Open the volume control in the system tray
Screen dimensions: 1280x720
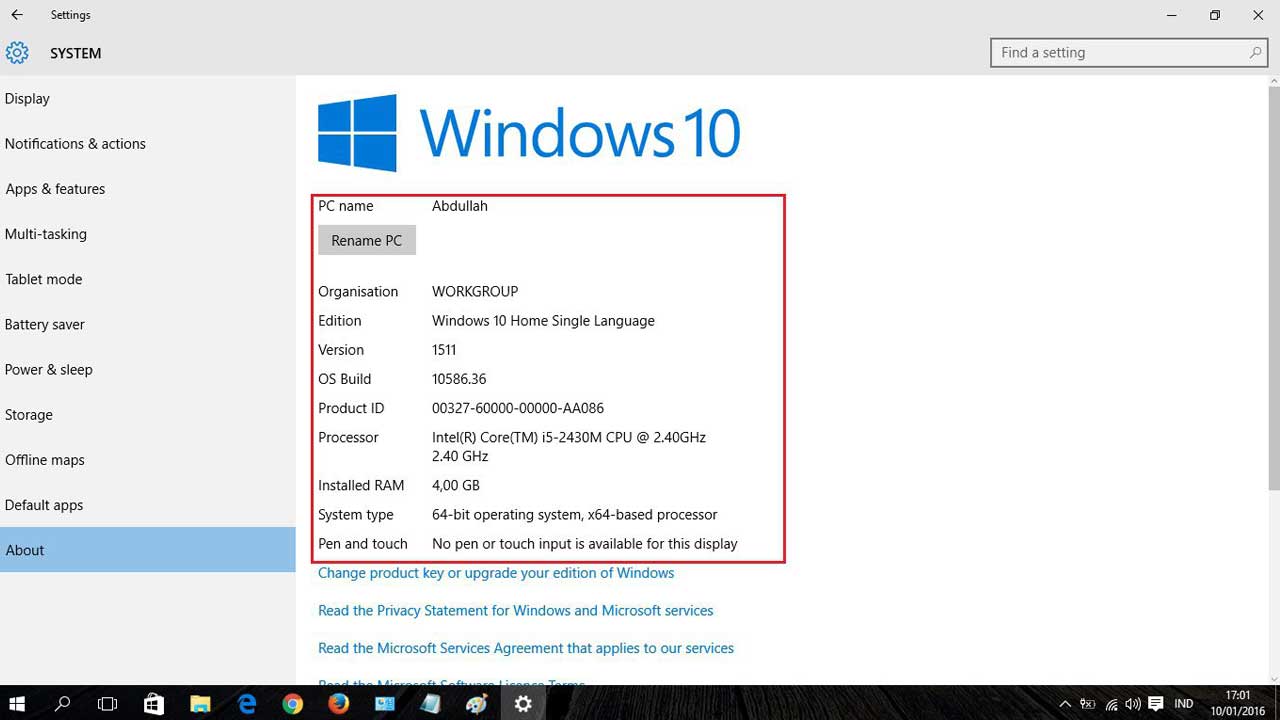pyautogui.click(x=1131, y=703)
